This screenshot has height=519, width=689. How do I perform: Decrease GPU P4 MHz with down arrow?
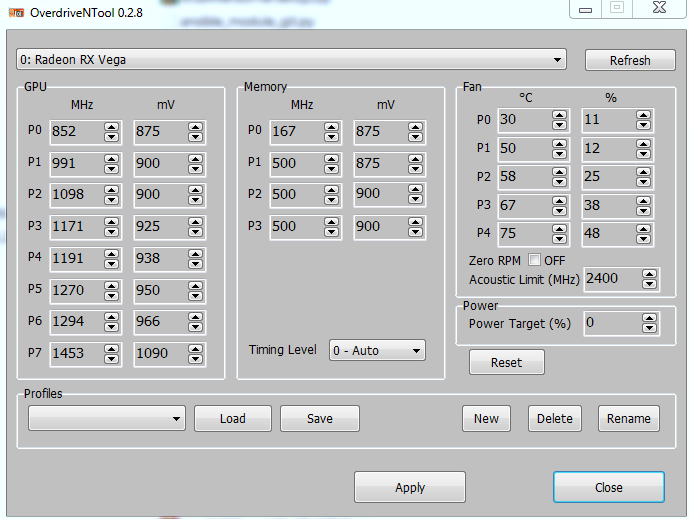coord(111,264)
